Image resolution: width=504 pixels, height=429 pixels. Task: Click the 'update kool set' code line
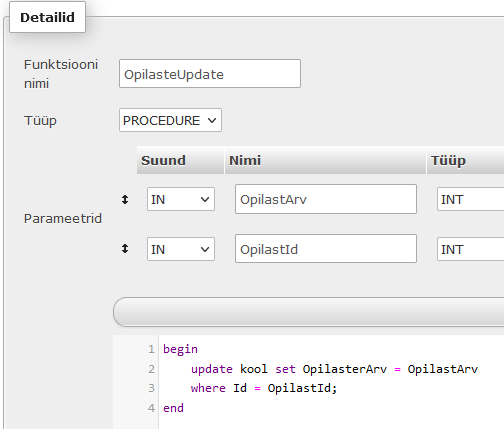click(x=334, y=369)
